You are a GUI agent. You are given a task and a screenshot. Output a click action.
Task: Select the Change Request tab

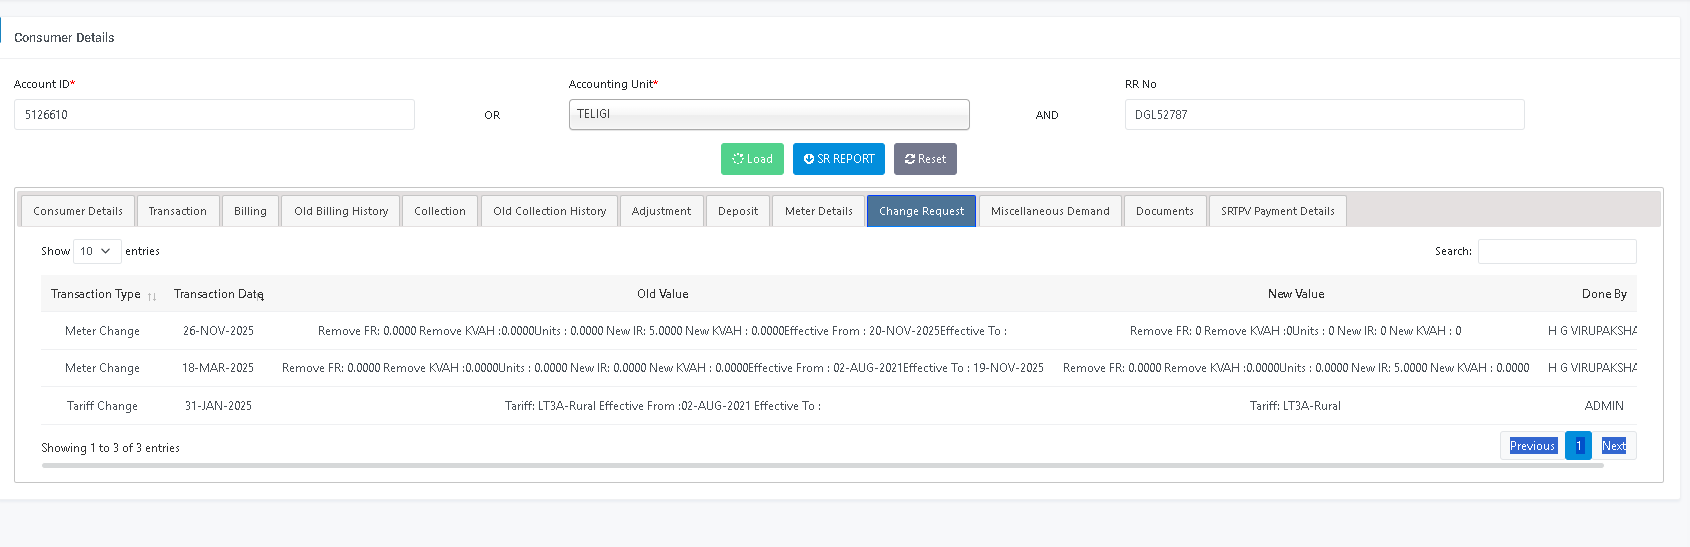click(921, 211)
